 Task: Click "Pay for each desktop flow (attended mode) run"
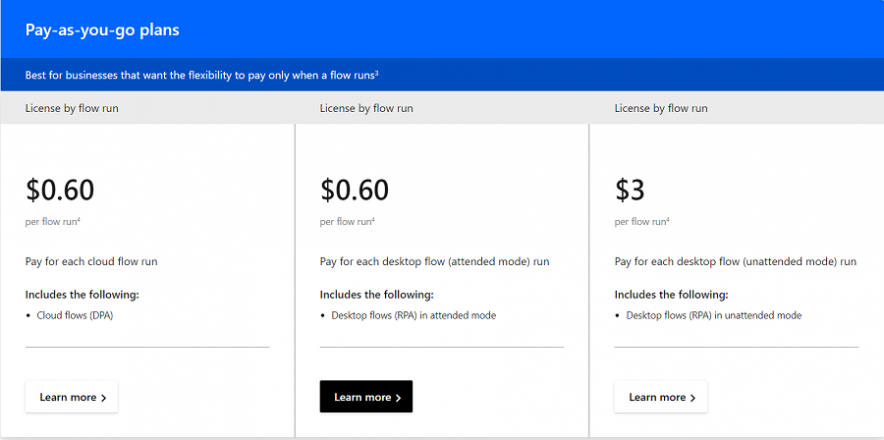[x=434, y=262]
